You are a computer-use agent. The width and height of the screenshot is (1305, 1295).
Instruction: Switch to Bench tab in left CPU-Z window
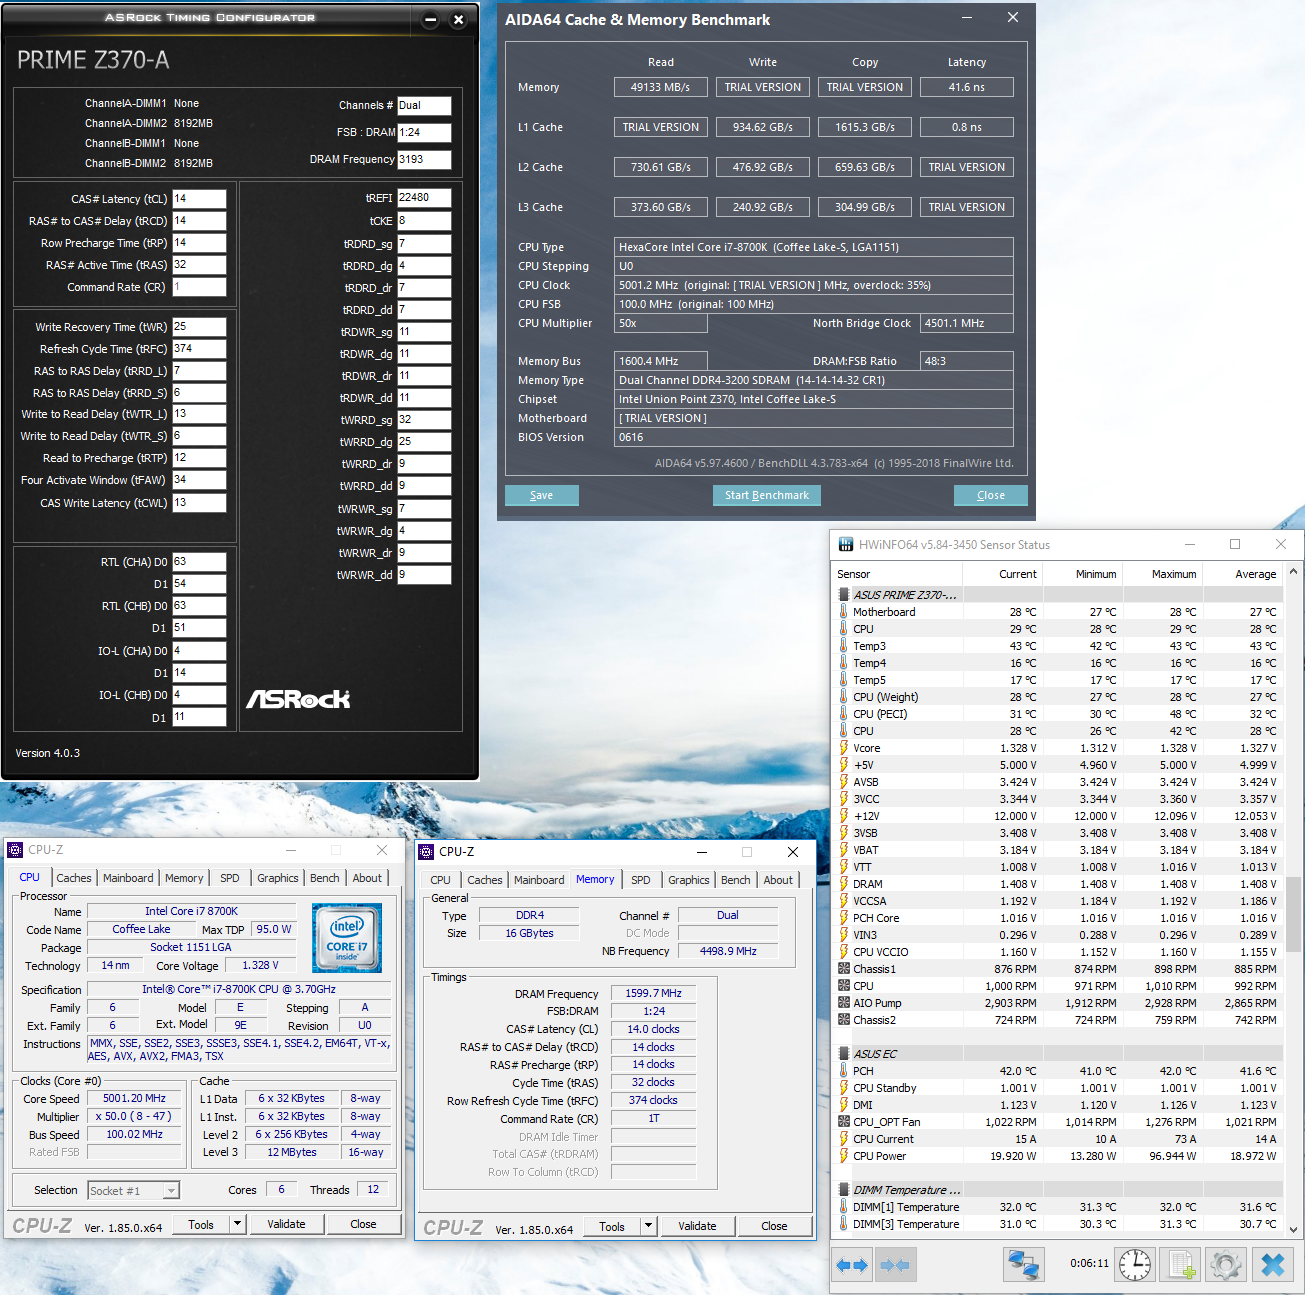324,878
